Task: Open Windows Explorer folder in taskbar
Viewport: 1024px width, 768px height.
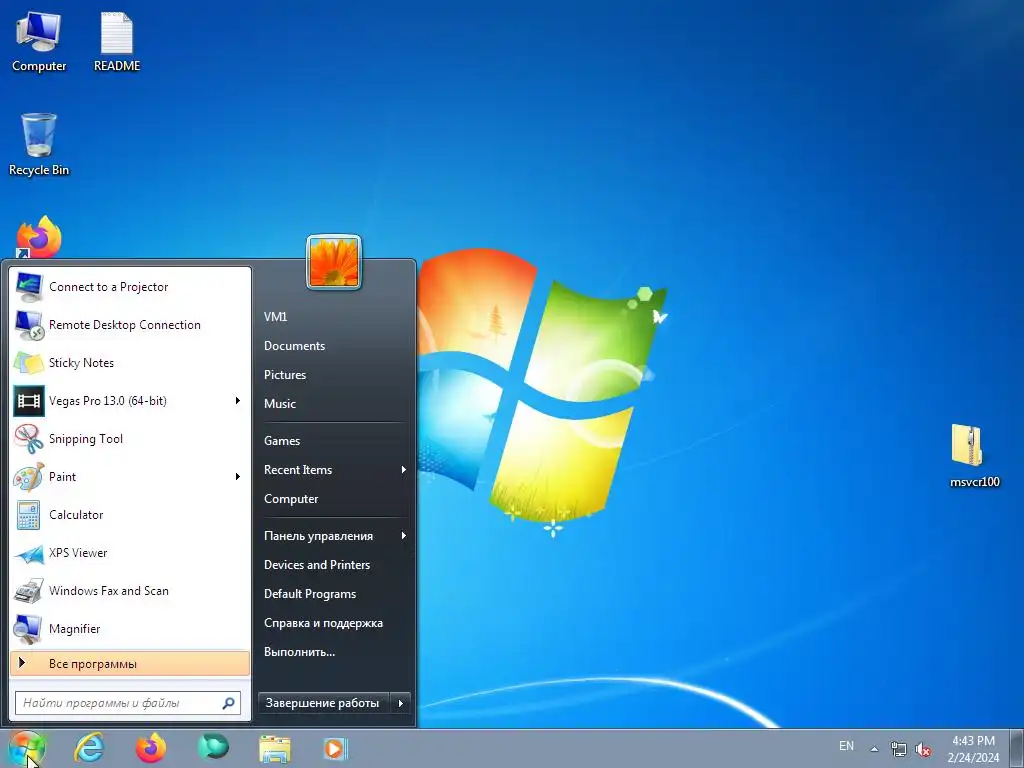Action: point(275,748)
